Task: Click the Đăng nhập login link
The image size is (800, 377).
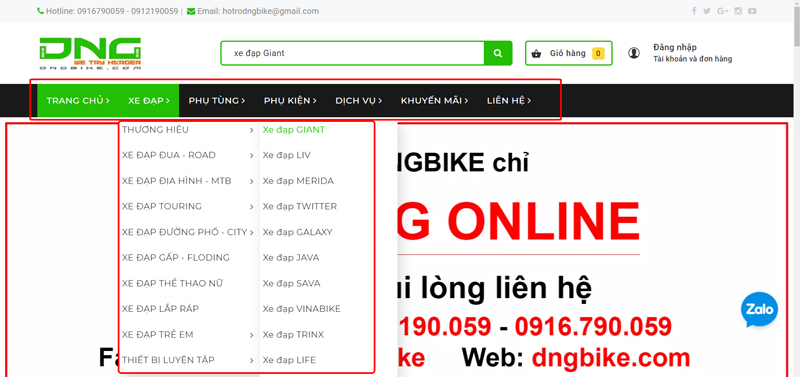Action: click(x=674, y=47)
